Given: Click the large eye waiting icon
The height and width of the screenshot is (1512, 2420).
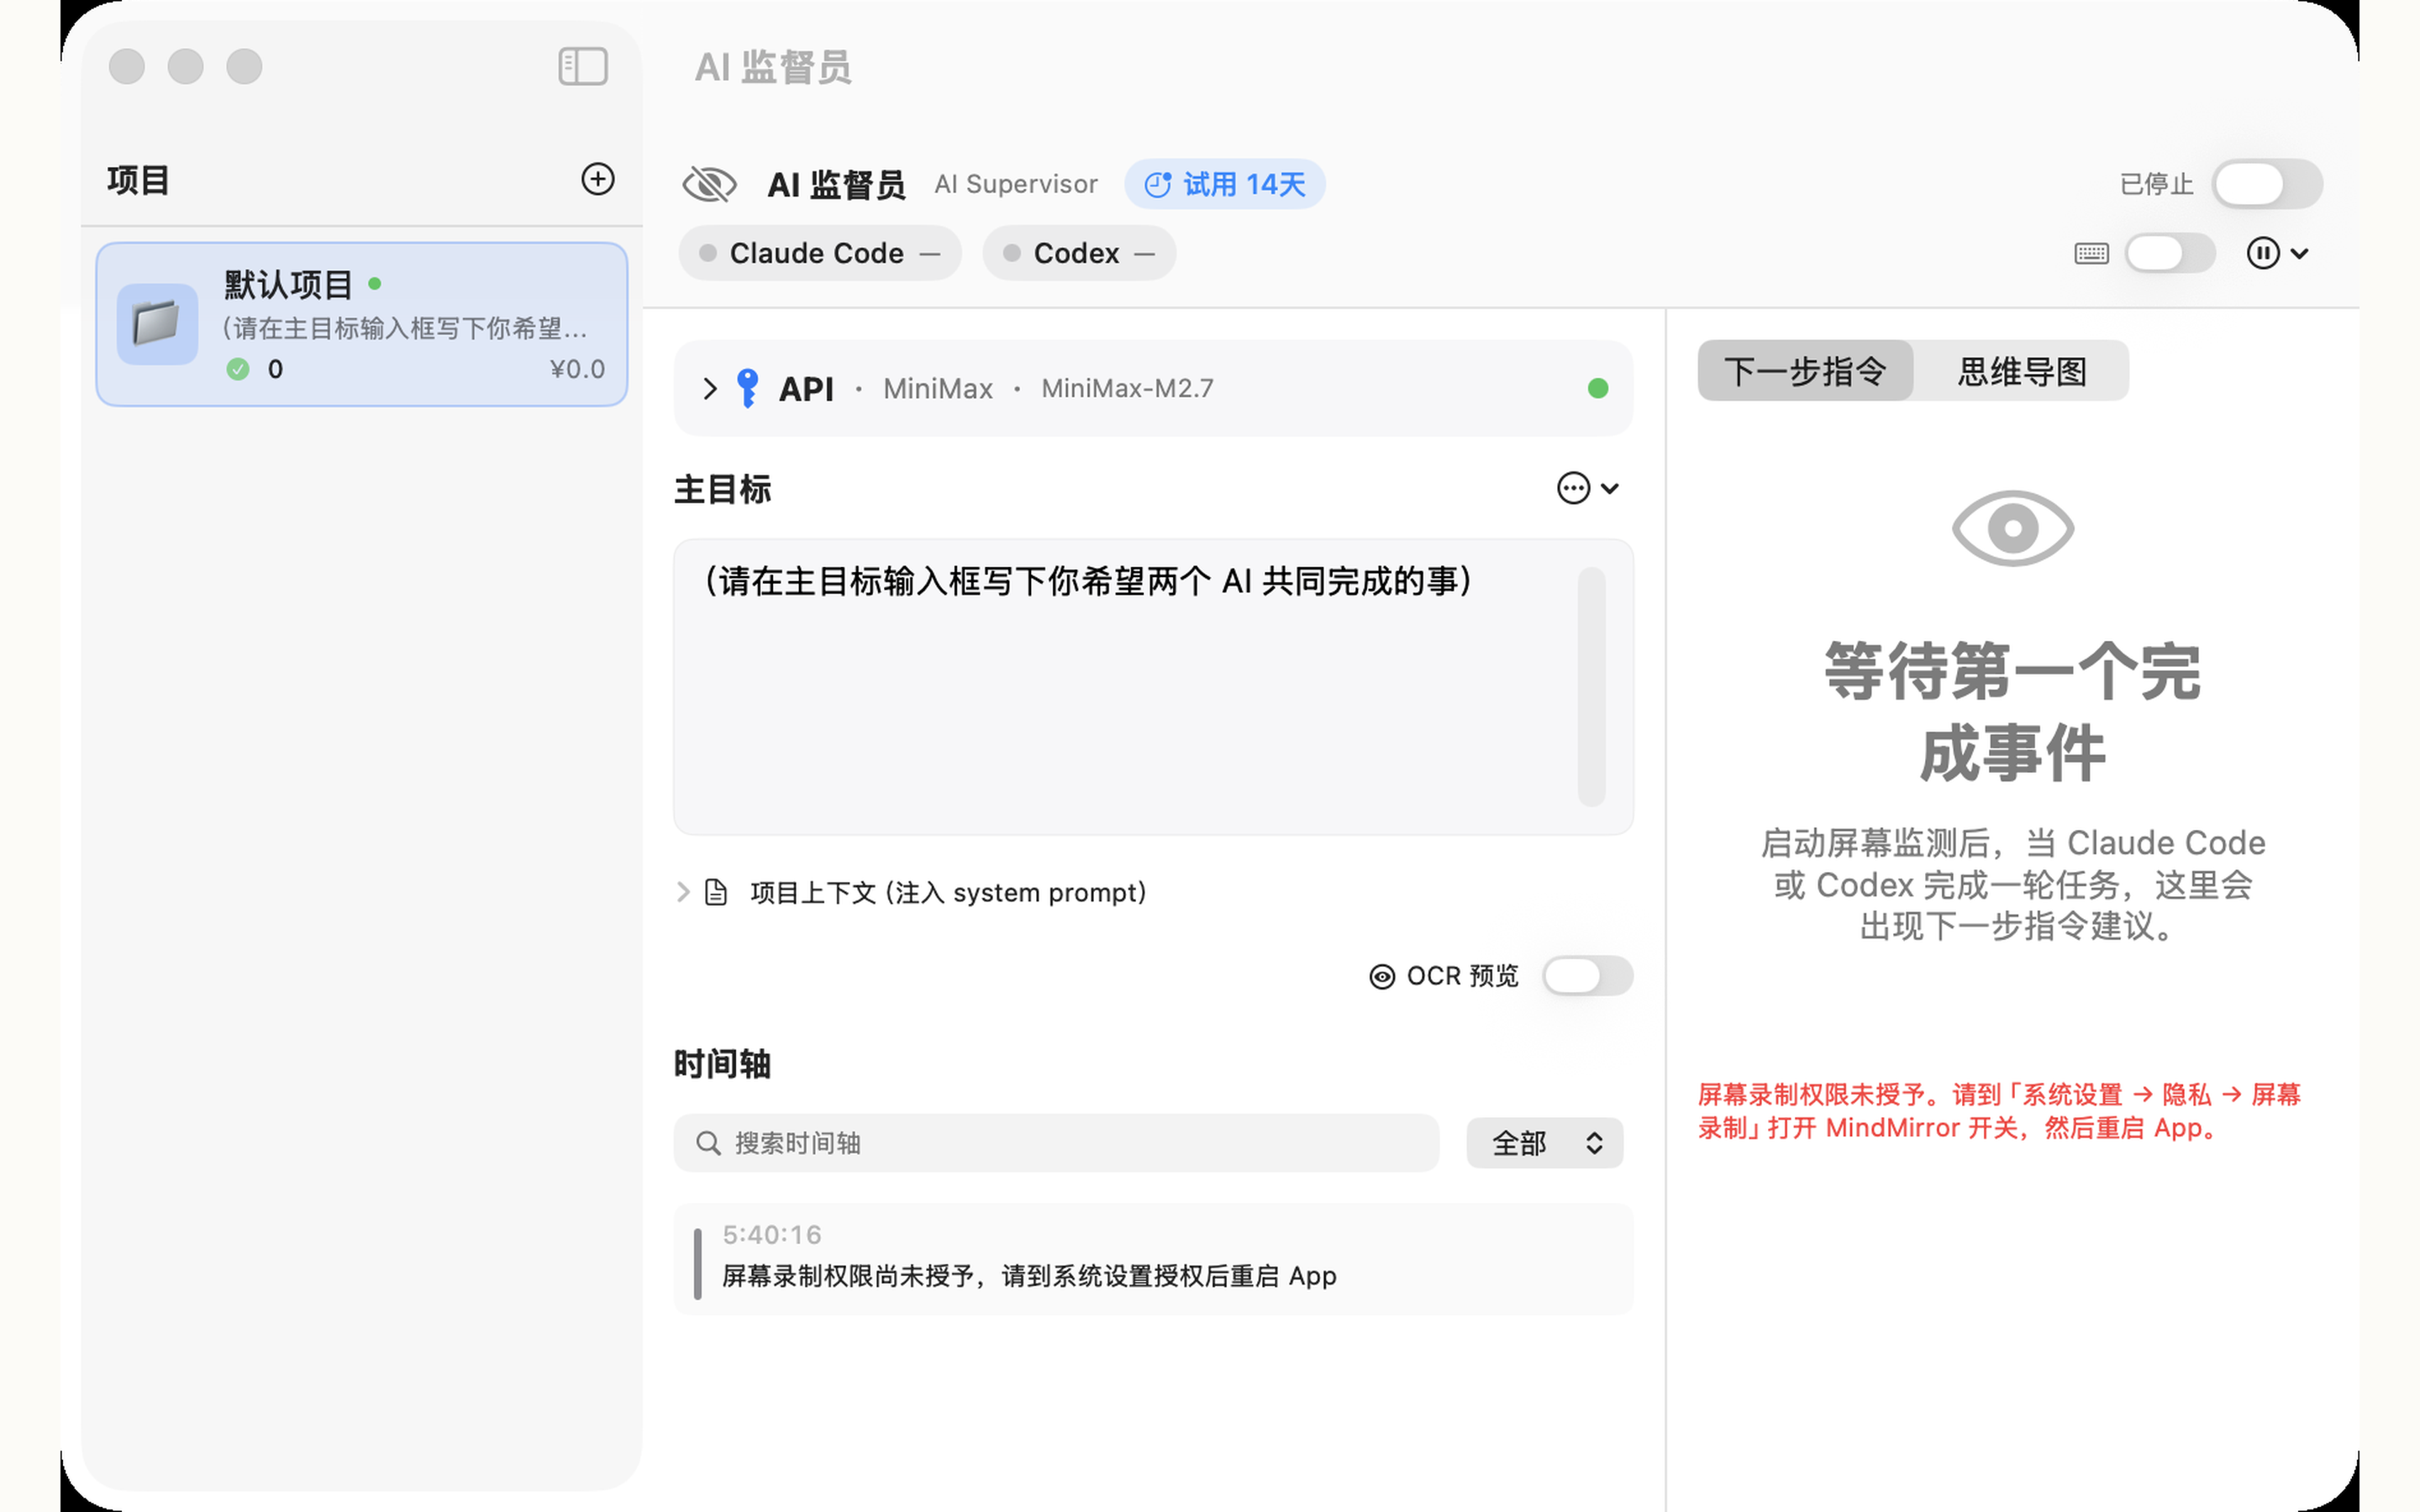Looking at the screenshot, I should pos(2013,528).
